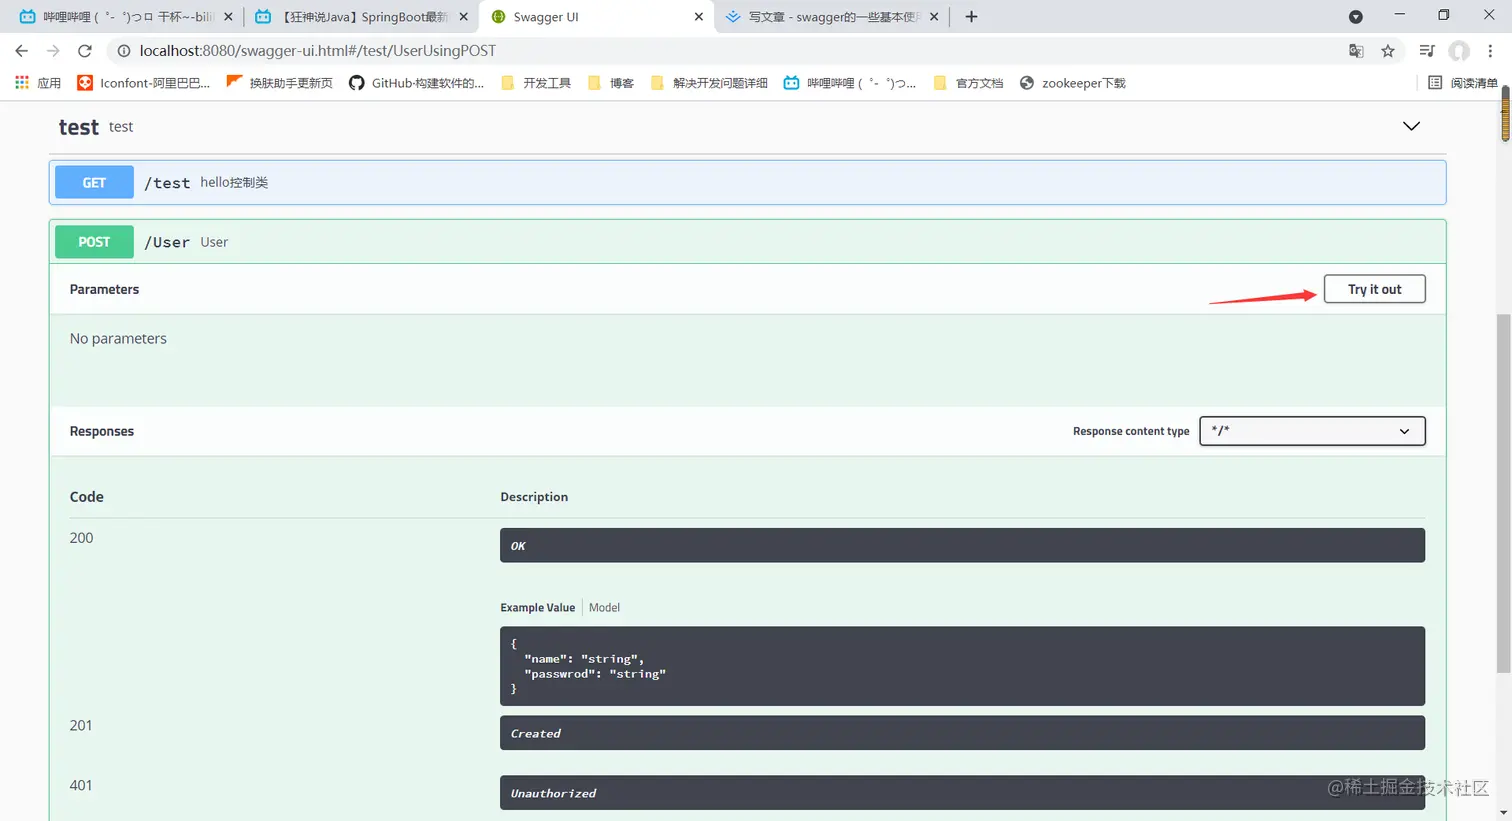This screenshot has width=1512, height=821.
Task: Open the GitHub bookmark
Action: point(416,83)
